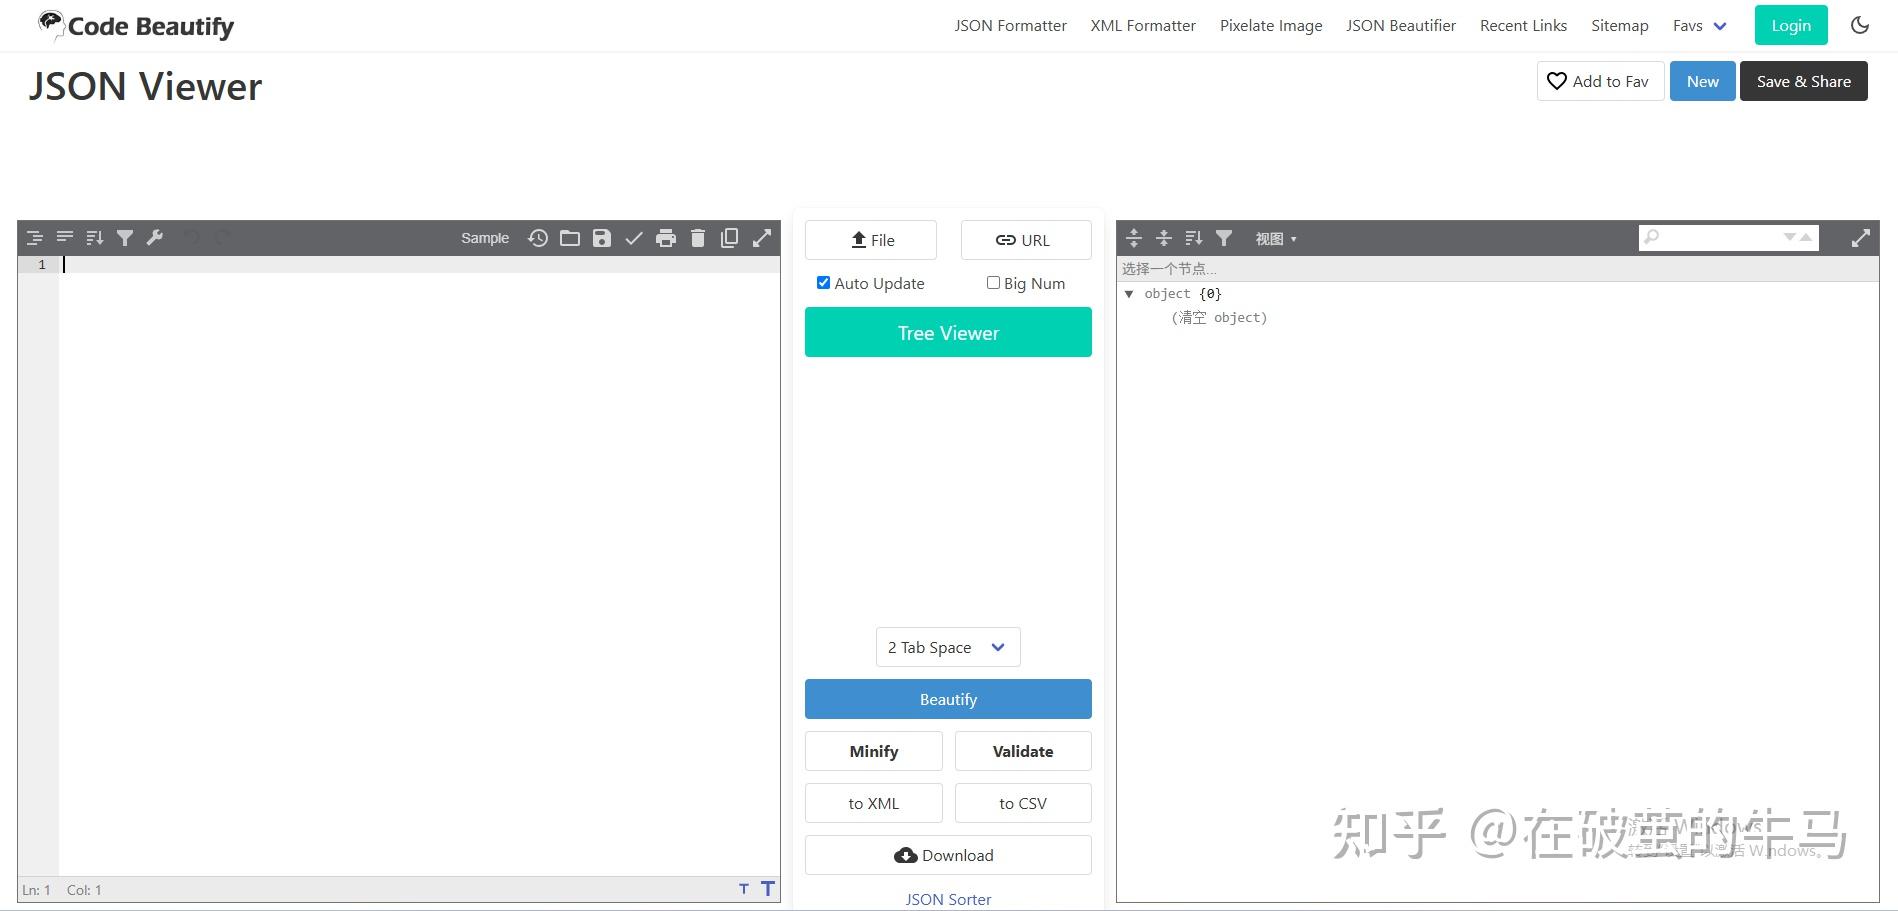Click the filter icon in the tree panel toolbar

tap(1224, 238)
